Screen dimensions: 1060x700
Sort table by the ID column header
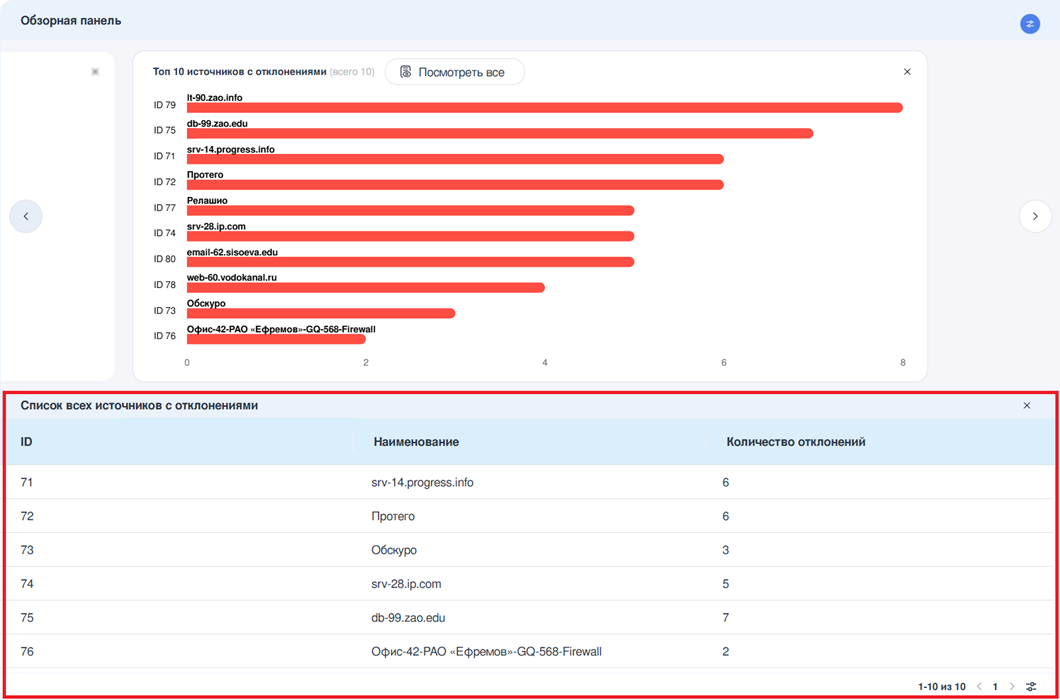point(27,442)
